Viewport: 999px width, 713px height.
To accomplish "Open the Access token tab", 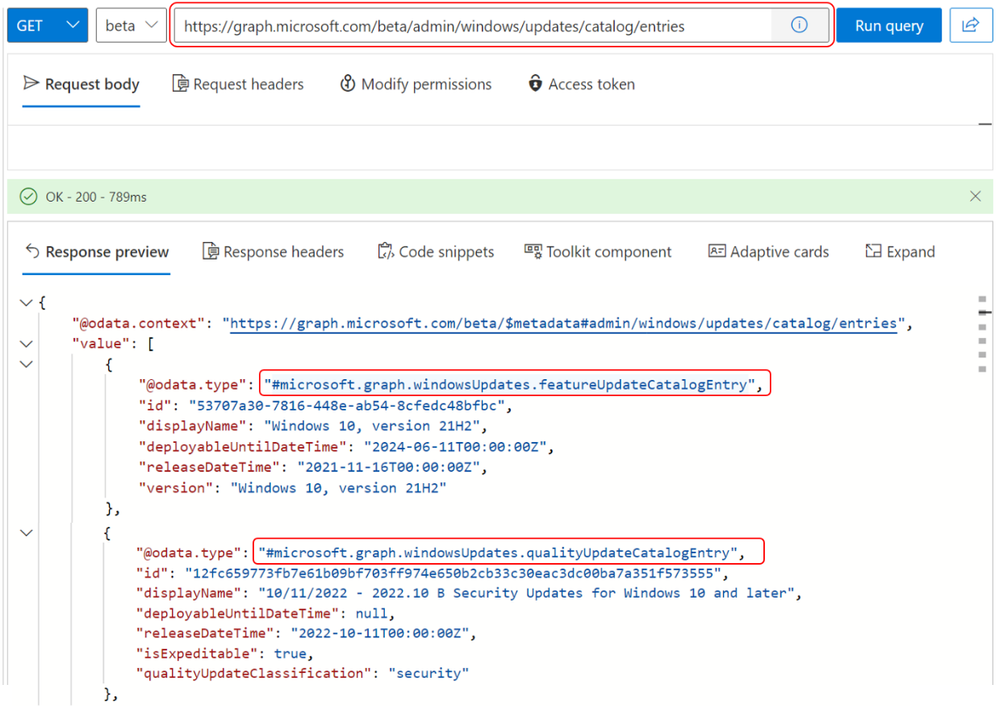I will (581, 84).
